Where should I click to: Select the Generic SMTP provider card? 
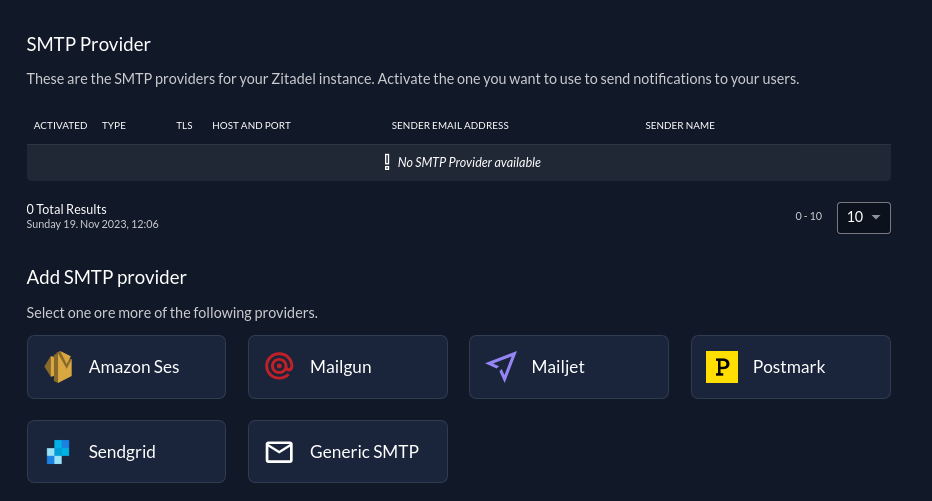[x=348, y=452]
